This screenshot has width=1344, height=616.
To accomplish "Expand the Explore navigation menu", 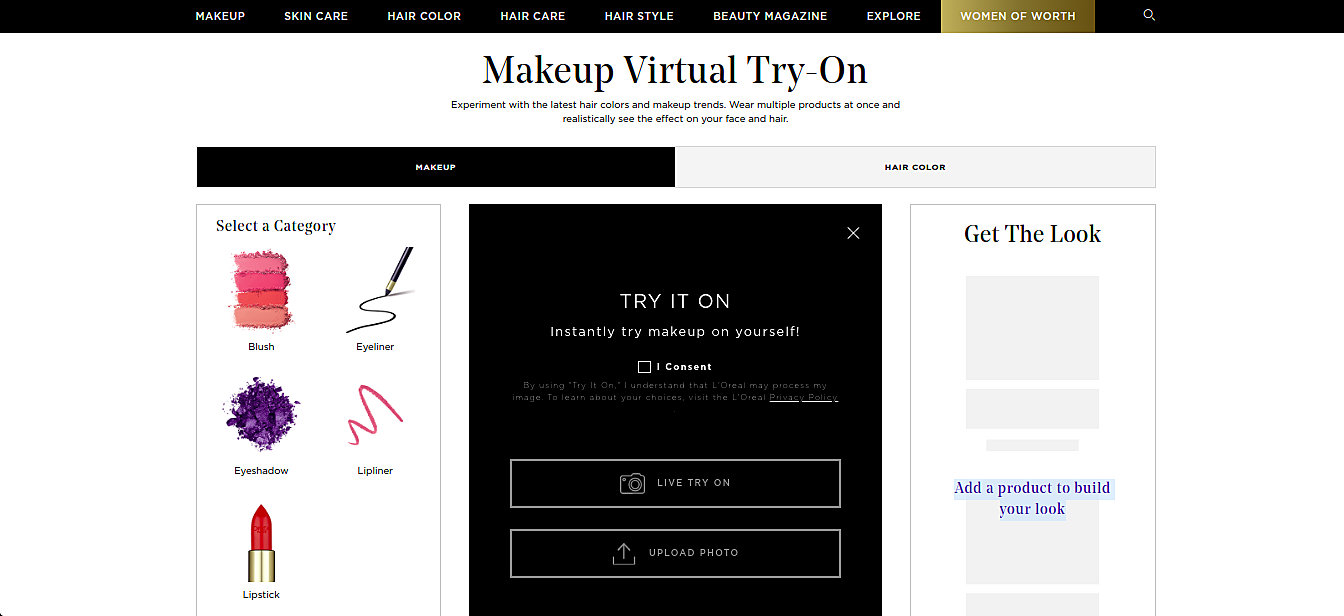I will pyautogui.click(x=893, y=16).
